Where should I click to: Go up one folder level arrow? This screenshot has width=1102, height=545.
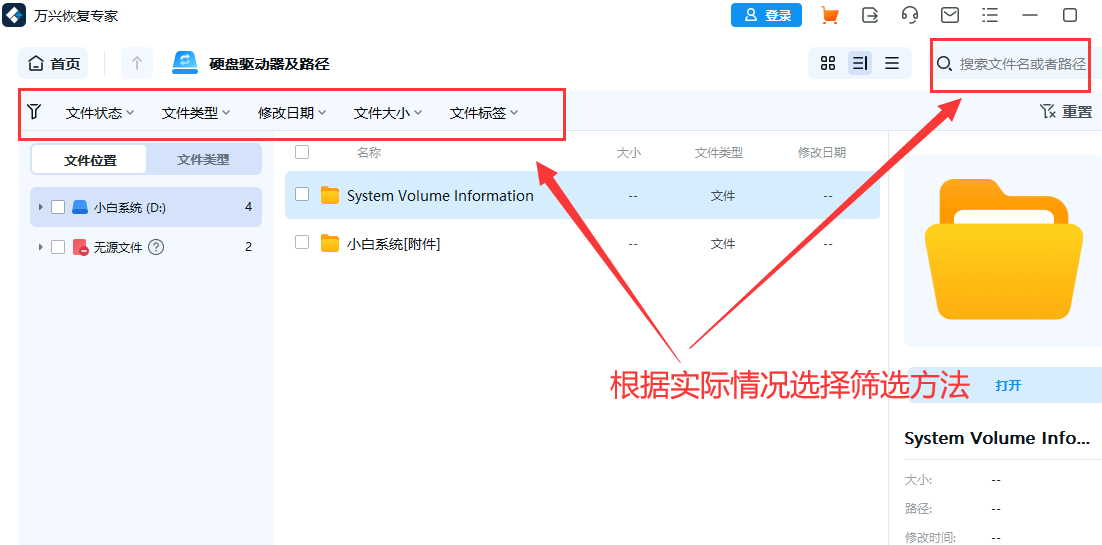(137, 63)
